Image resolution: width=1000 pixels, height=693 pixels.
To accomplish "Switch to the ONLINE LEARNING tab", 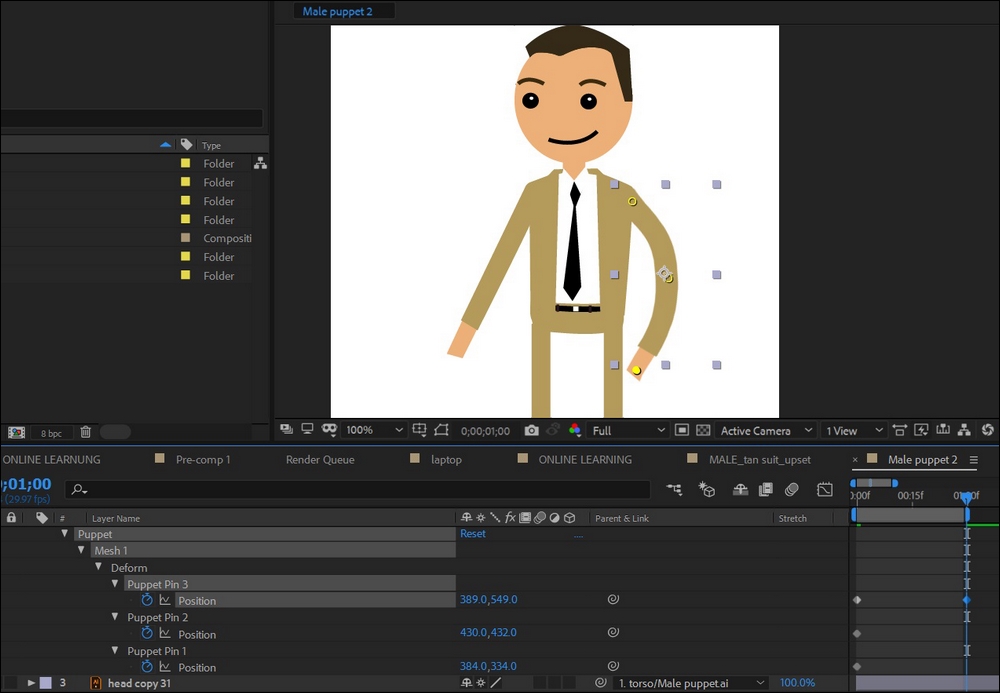I will pos(585,460).
